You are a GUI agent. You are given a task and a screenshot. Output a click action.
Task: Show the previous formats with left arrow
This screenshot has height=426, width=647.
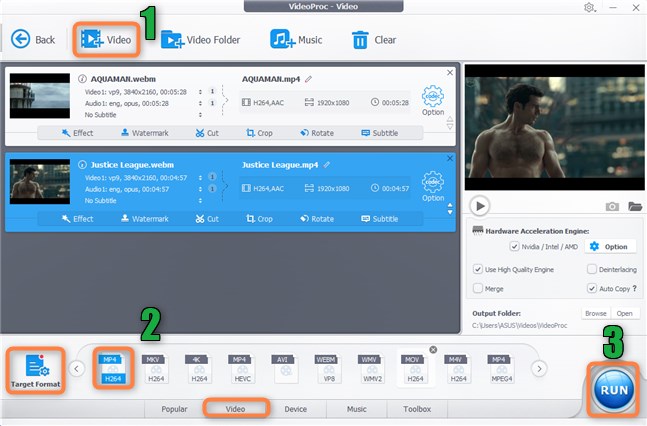(76, 369)
